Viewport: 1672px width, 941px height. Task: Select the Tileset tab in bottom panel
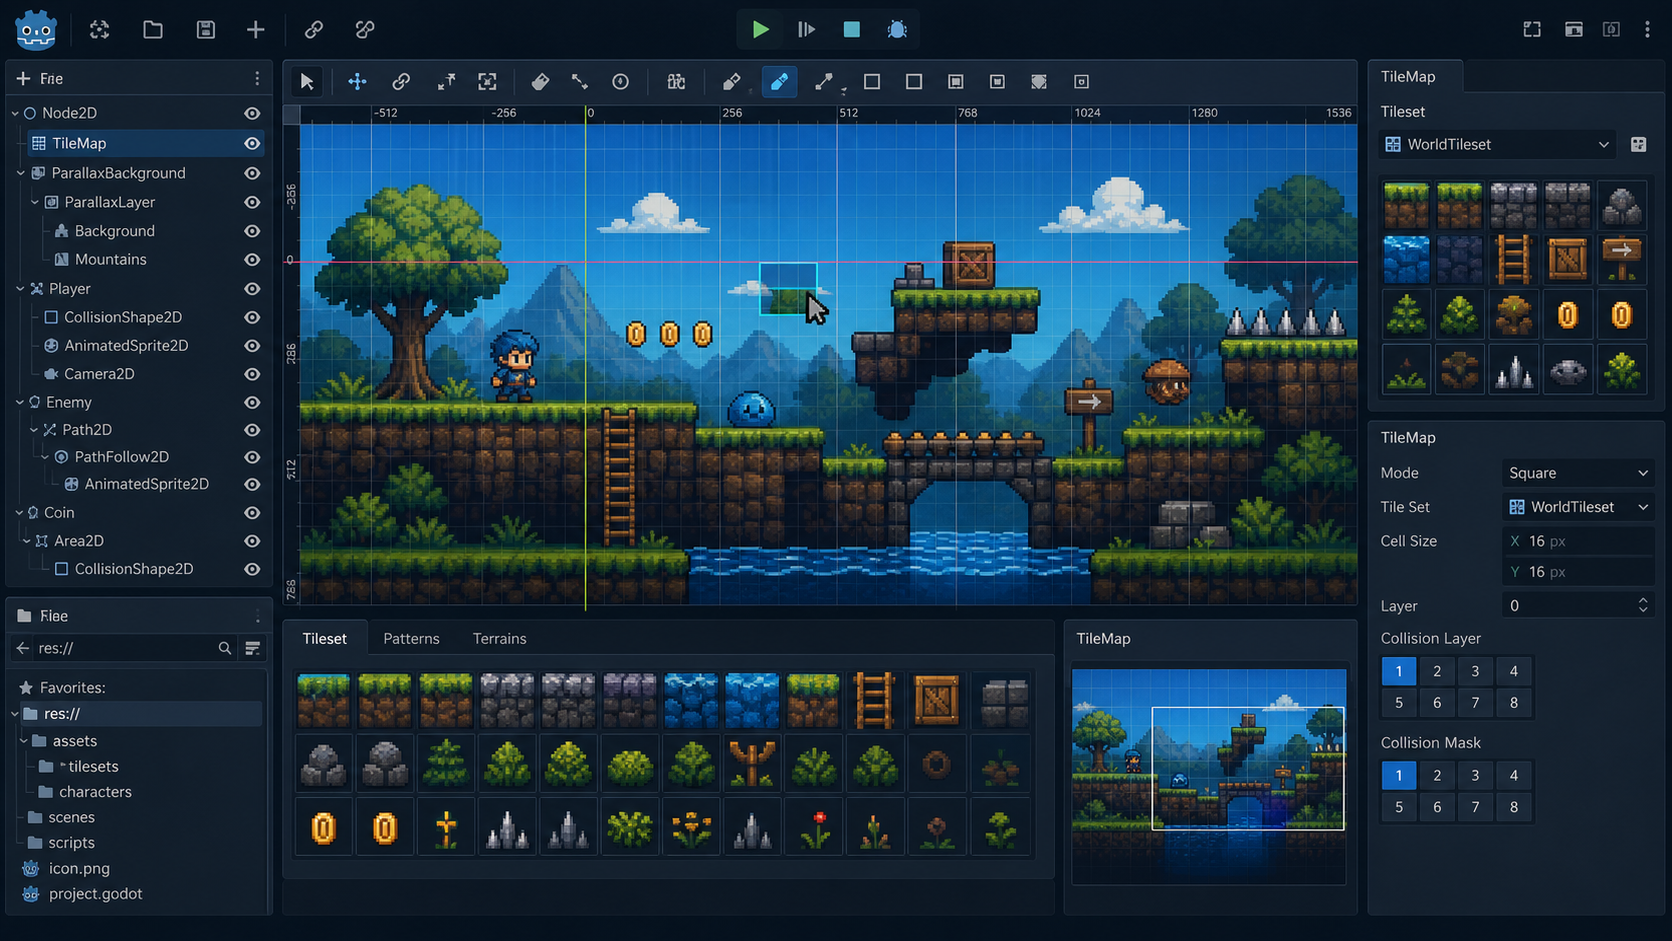324,638
